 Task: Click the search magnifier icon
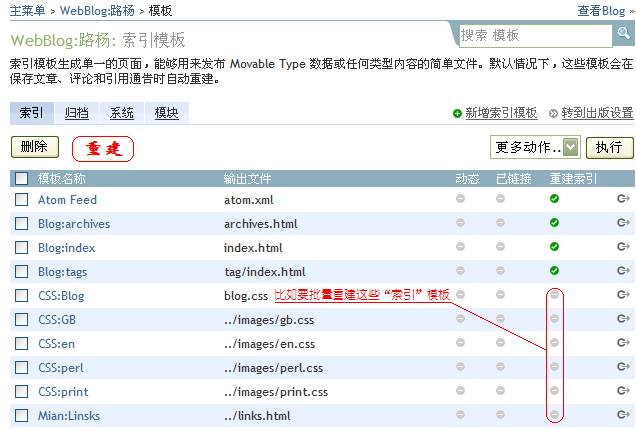point(623,33)
